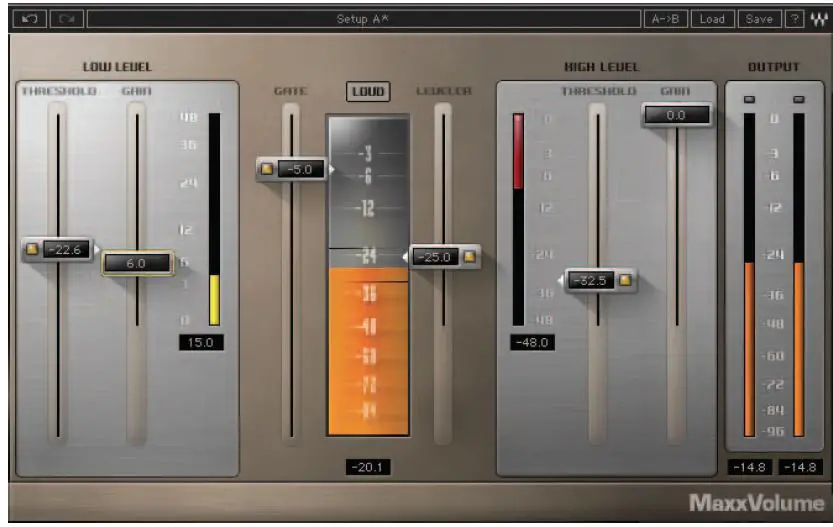Toggle the yellow button on Leveler -25.0

point(470,257)
